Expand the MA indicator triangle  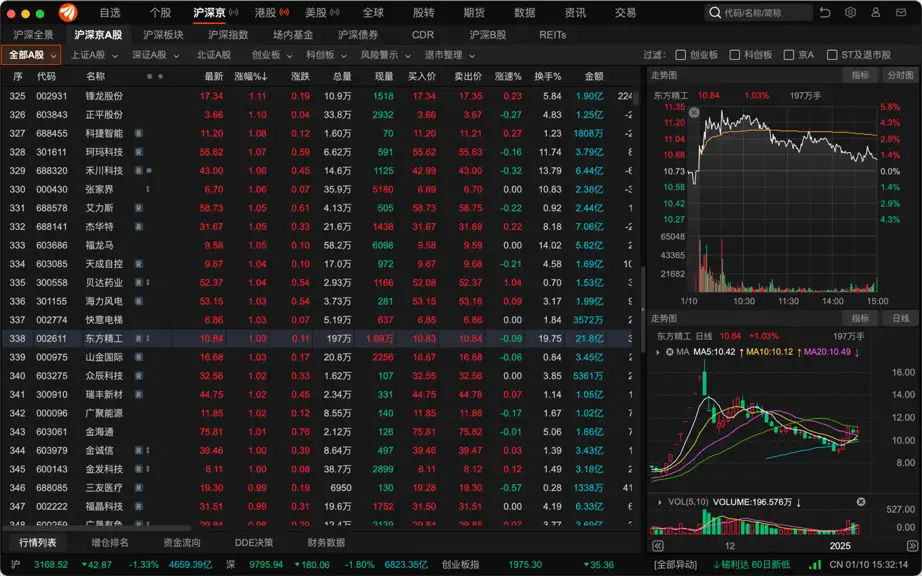(659, 352)
